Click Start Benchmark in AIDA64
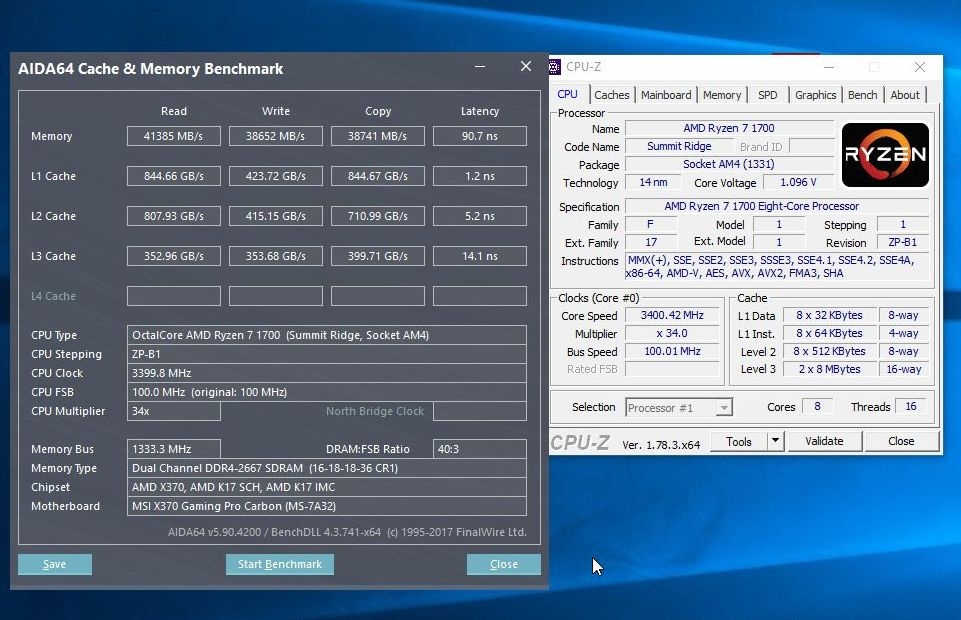The height and width of the screenshot is (620, 961). 279,564
